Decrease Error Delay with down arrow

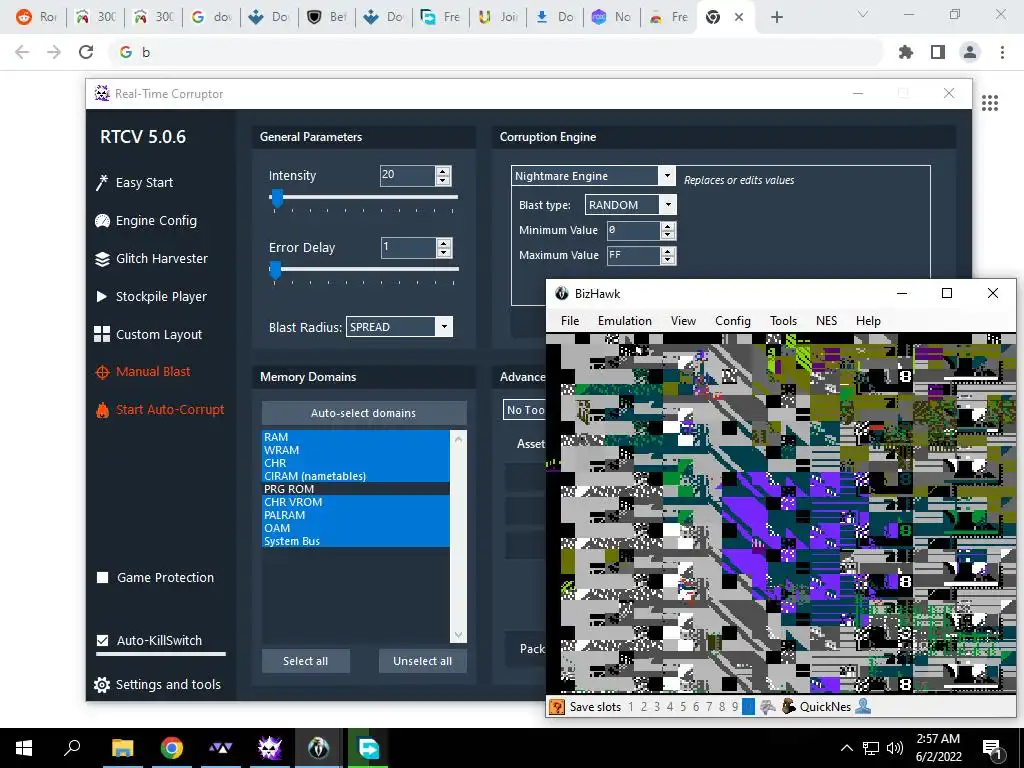tap(444, 252)
